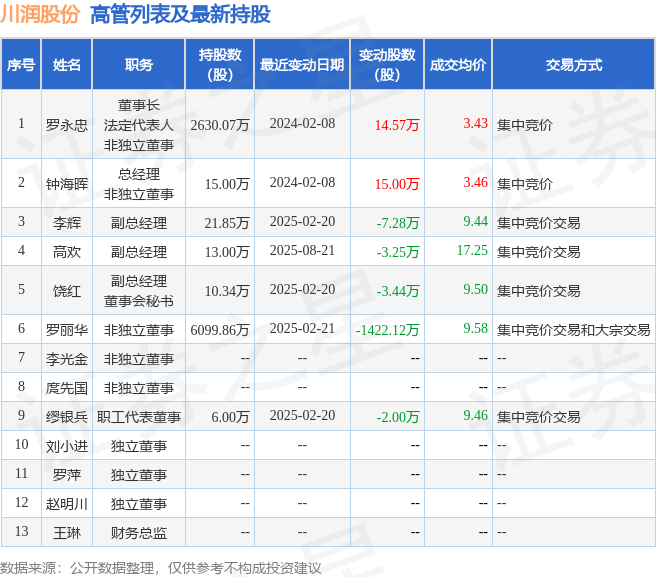656x577 pixels.
Task: Click holdings value 21.85万
Action: [x=227, y=223]
